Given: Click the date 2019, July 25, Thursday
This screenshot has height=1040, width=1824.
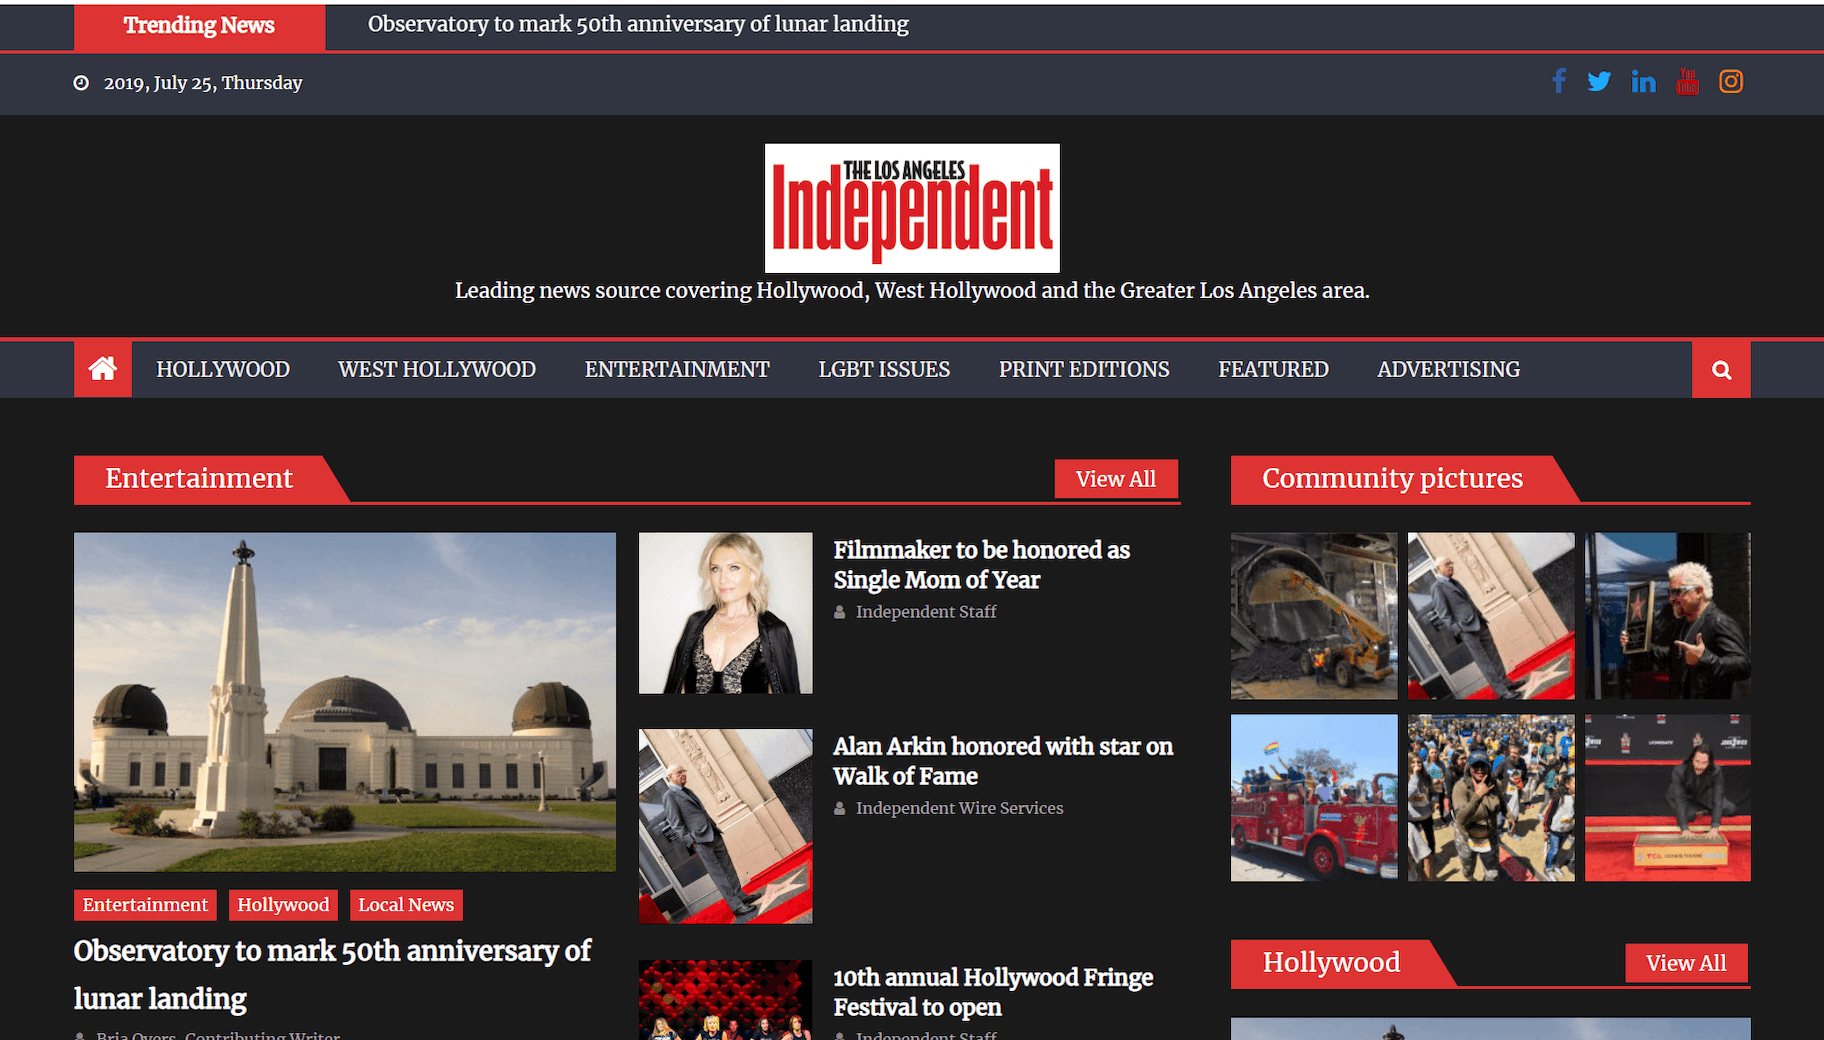Looking at the screenshot, I should pyautogui.click(x=203, y=83).
